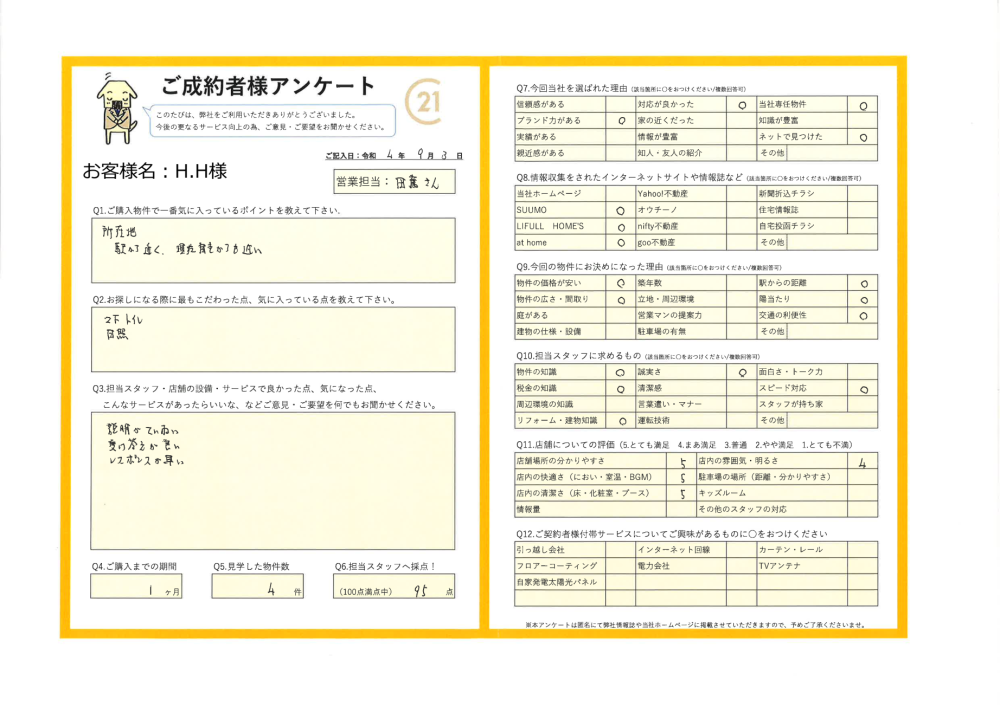Click the お客様名 H.H様 label

point(155,172)
